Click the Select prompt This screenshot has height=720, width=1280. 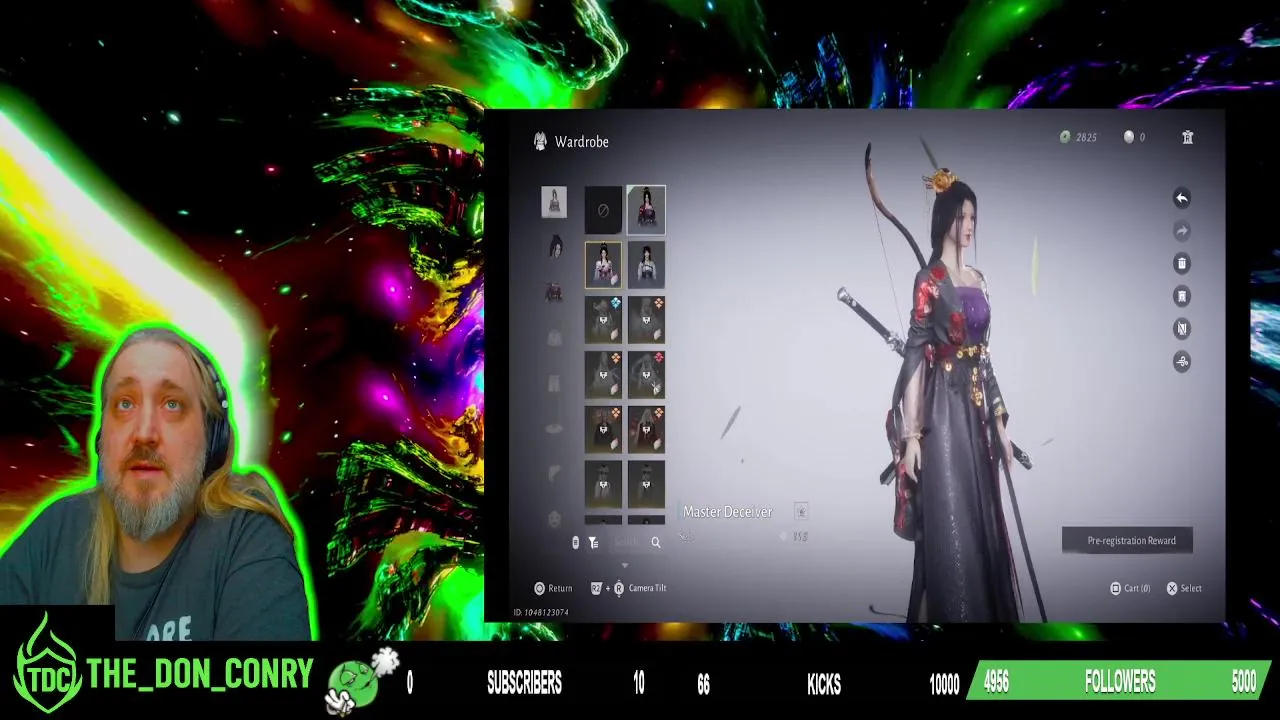click(1184, 588)
